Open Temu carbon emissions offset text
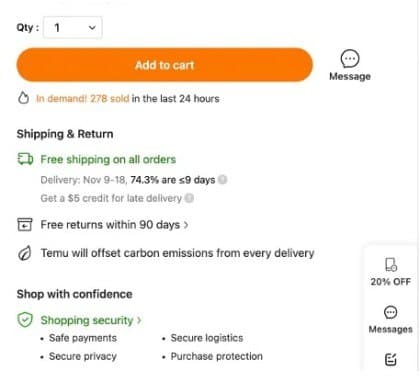The height and width of the screenshot is (376, 419). (177, 253)
